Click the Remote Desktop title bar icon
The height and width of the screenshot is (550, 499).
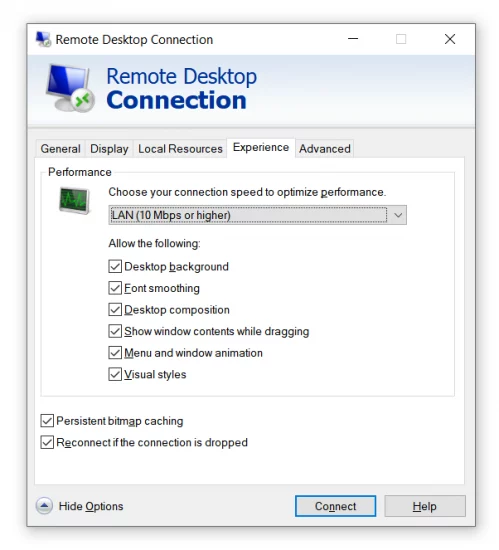pyautogui.click(x=43, y=39)
